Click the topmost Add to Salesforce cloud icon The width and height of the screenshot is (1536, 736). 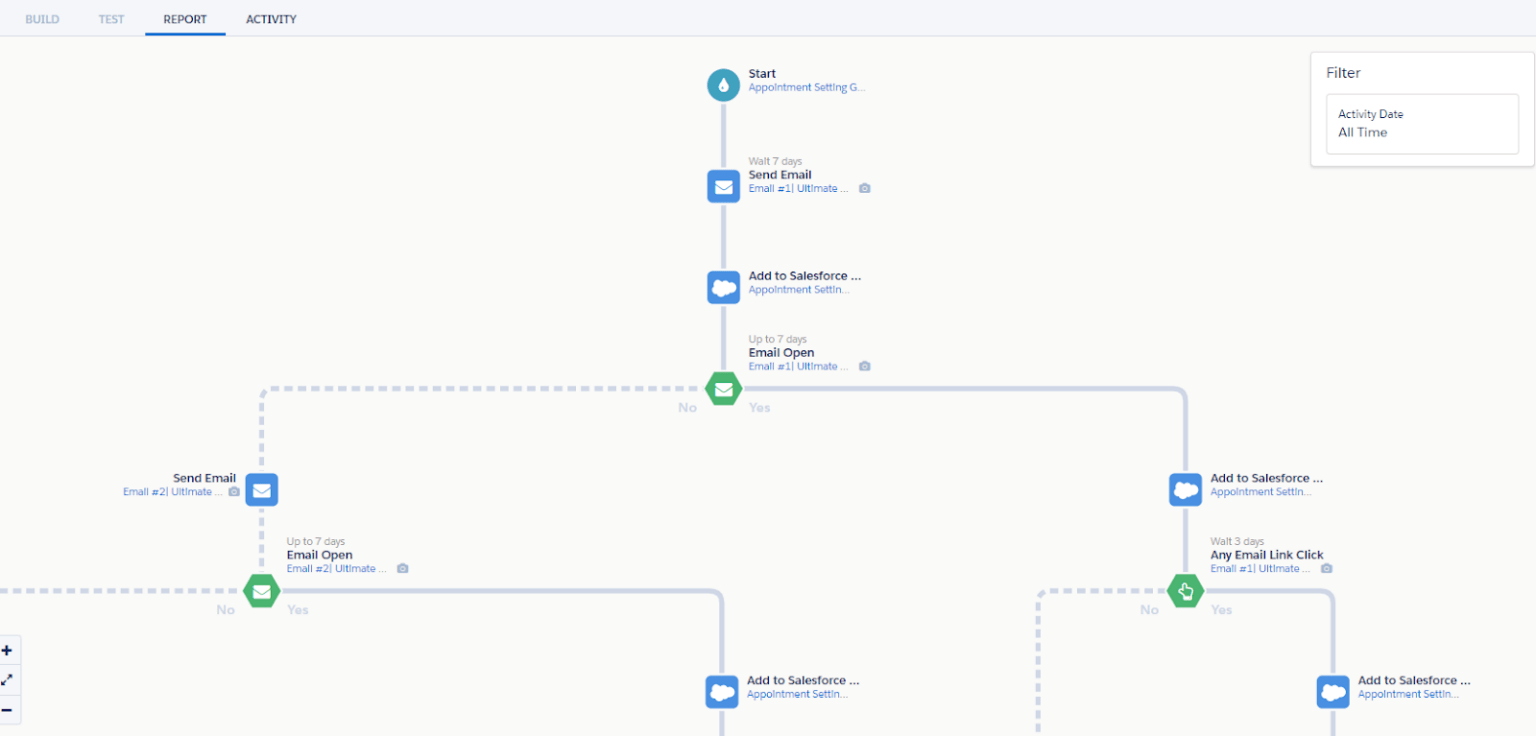coord(723,287)
